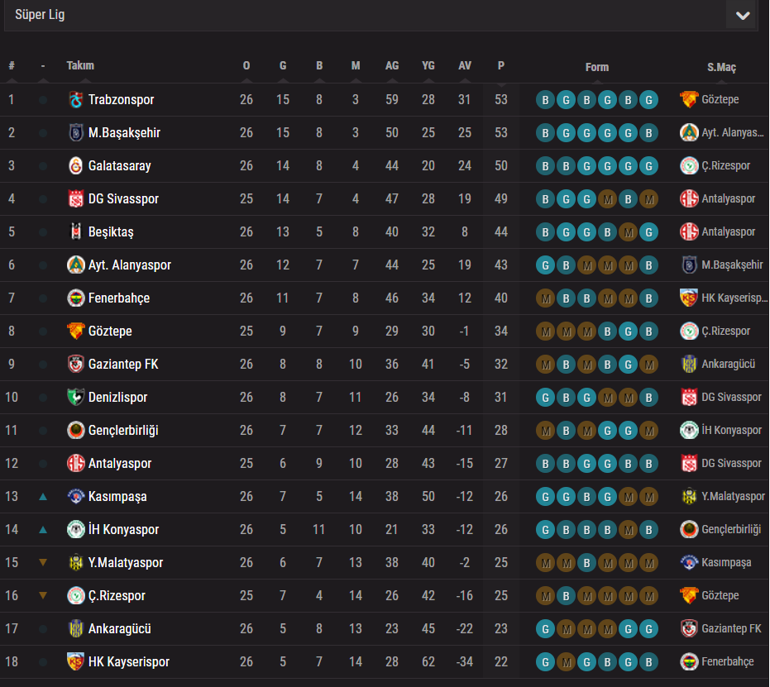770x687 pixels.
Task: Click the Kasımpaşa club logo in row 13
Action: (x=76, y=496)
